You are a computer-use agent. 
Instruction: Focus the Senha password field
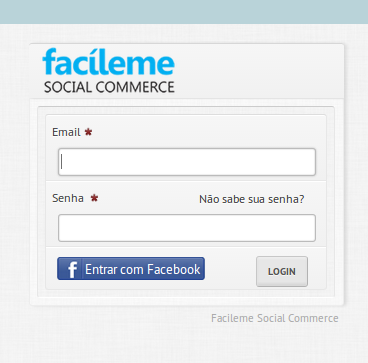[x=187, y=228]
